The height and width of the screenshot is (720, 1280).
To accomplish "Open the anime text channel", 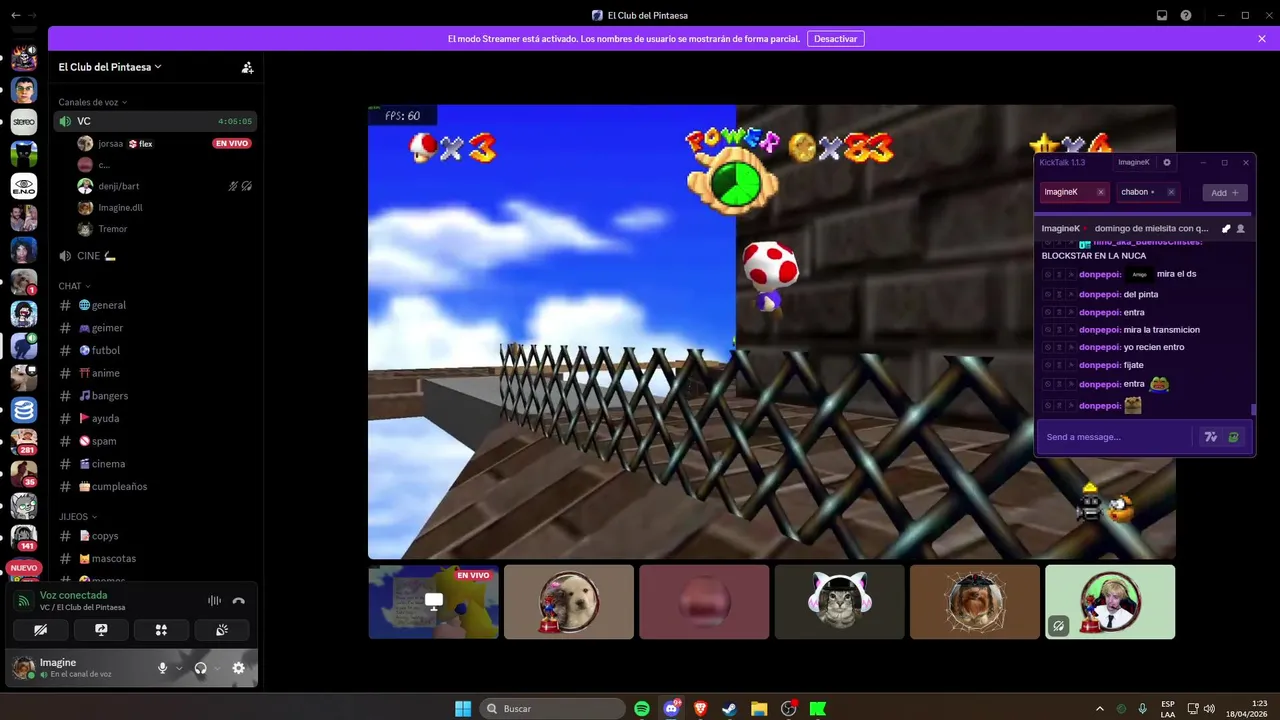I will pos(155,373).
